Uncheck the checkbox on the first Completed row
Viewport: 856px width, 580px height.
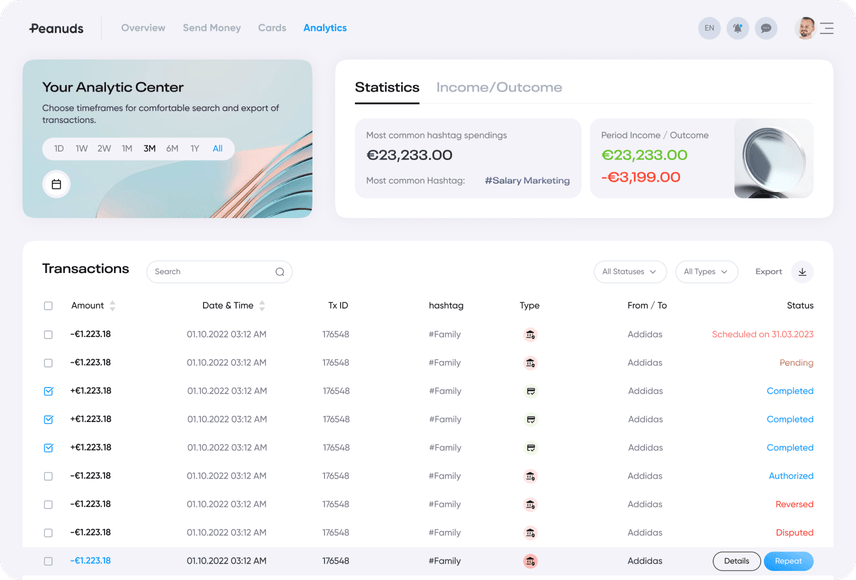pyautogui.click(x=48, y=391)
